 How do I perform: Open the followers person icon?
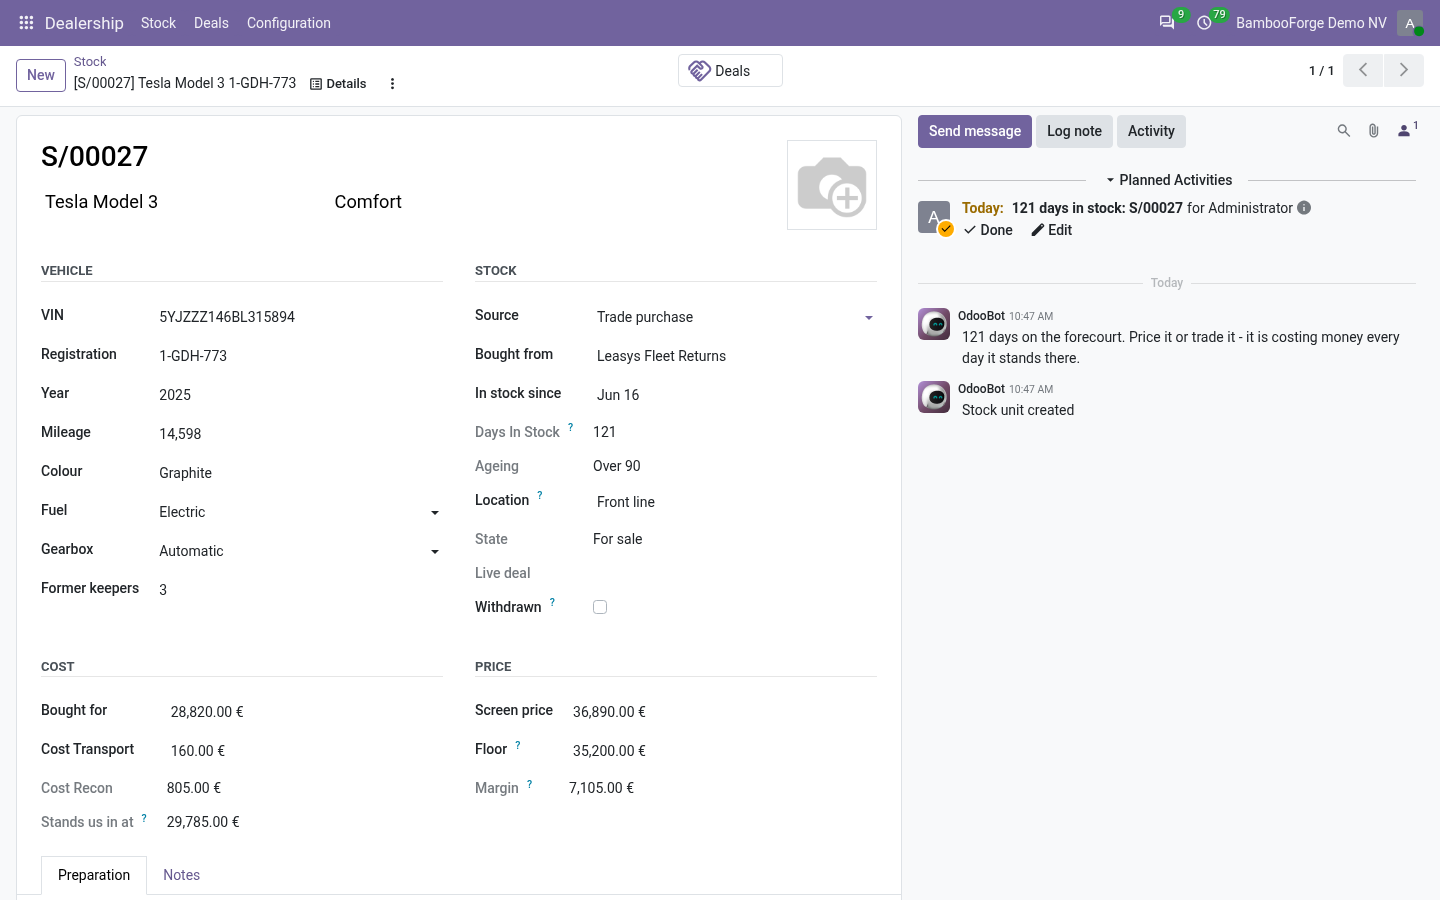point(1405,131)
